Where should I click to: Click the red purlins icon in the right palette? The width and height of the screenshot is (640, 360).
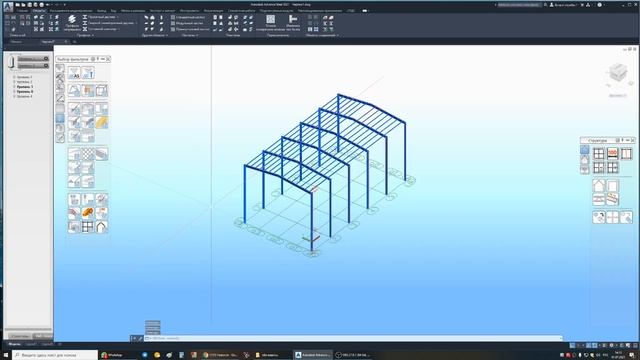click(612, 199)
